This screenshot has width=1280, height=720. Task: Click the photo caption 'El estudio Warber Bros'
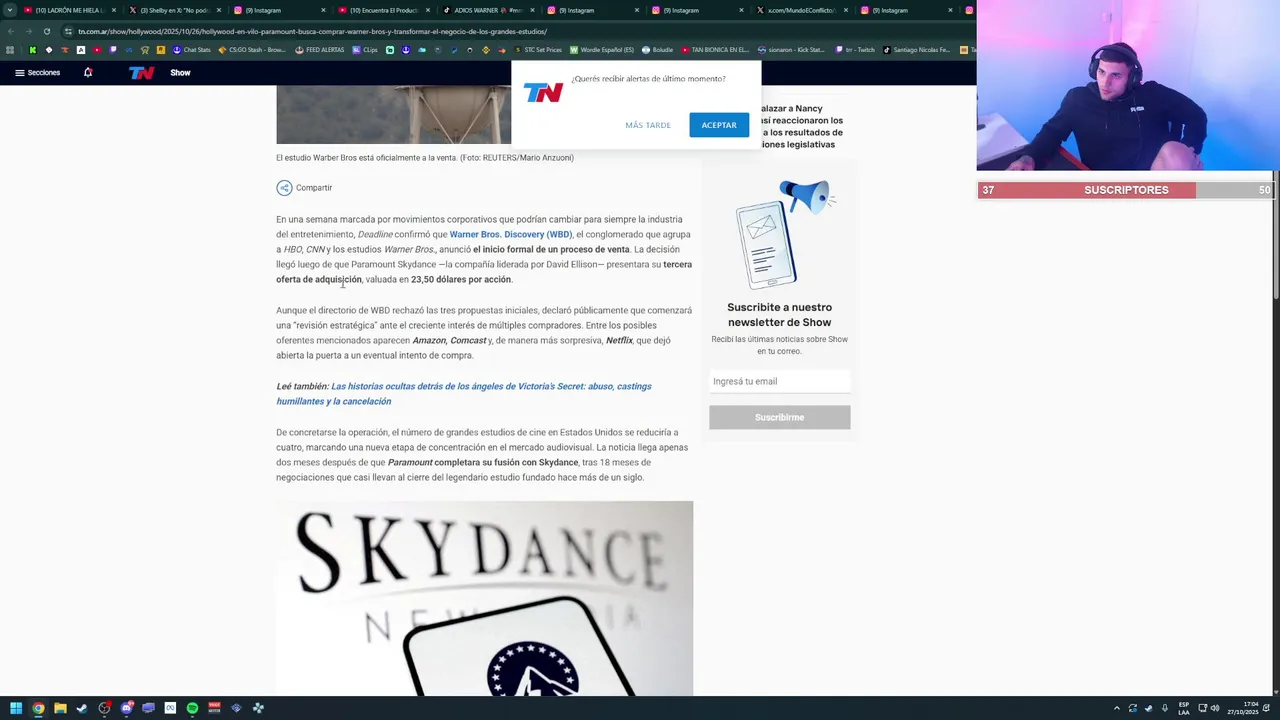point(425,158)
